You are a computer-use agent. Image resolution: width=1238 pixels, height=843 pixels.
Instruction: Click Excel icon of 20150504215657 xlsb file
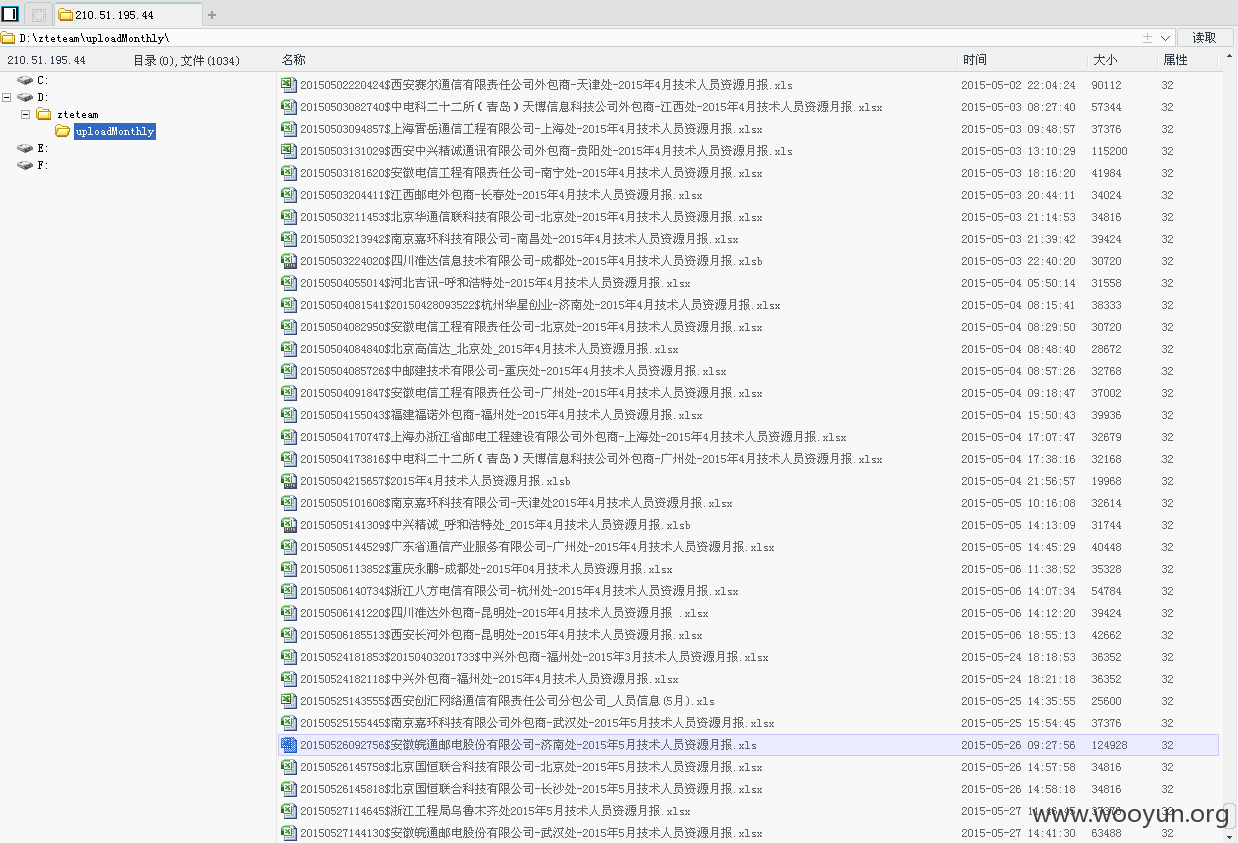click(289, 481)
